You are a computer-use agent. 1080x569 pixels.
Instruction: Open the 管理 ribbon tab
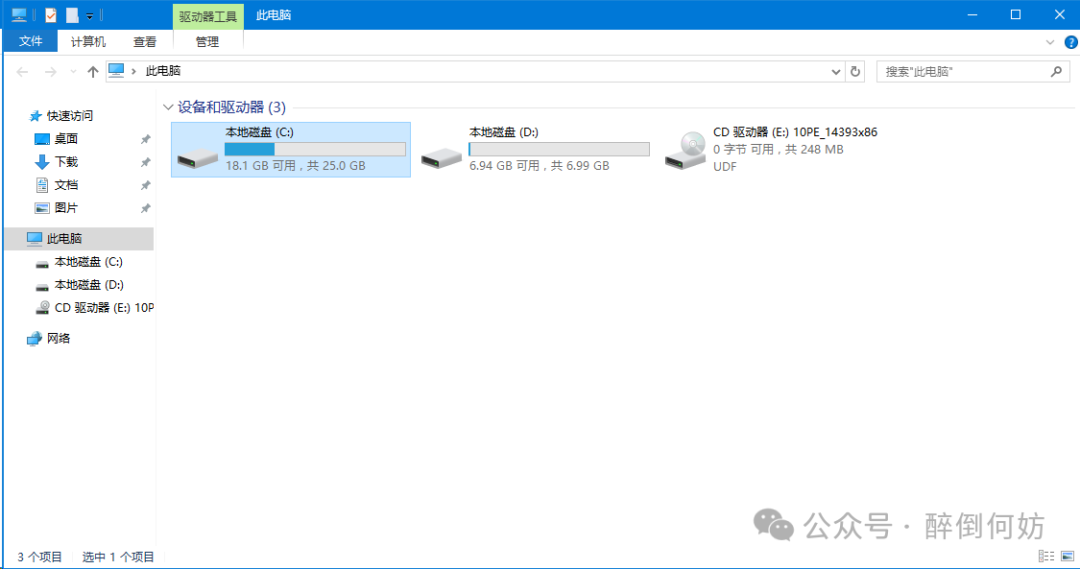point(207,42)
